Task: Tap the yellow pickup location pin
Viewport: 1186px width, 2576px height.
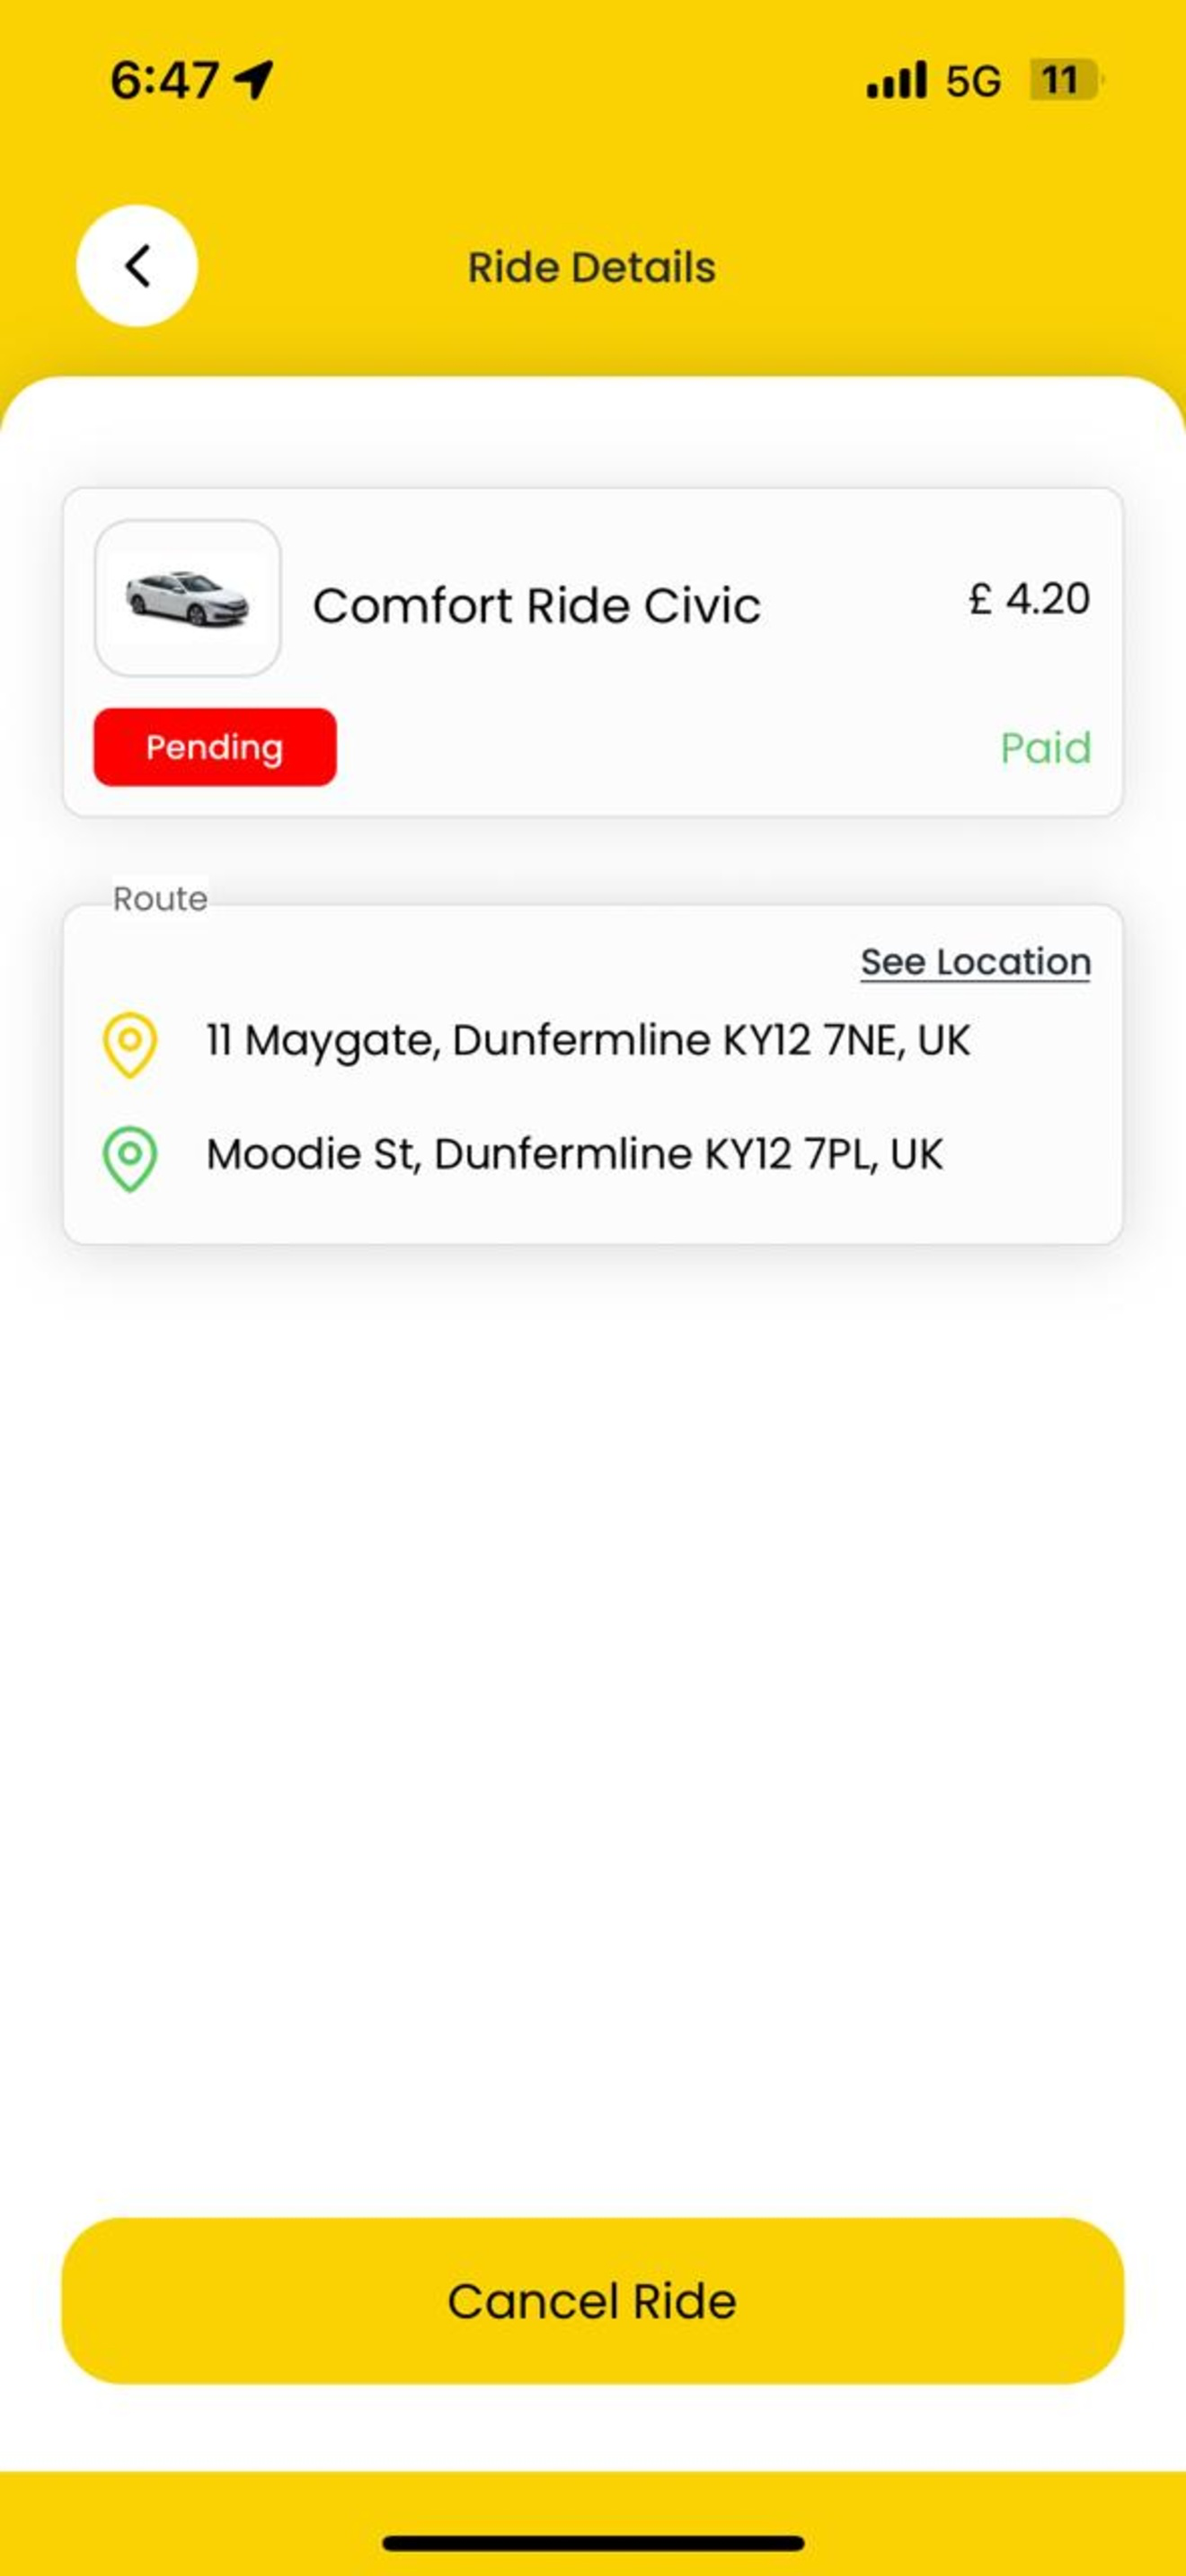Action: 130,1045
